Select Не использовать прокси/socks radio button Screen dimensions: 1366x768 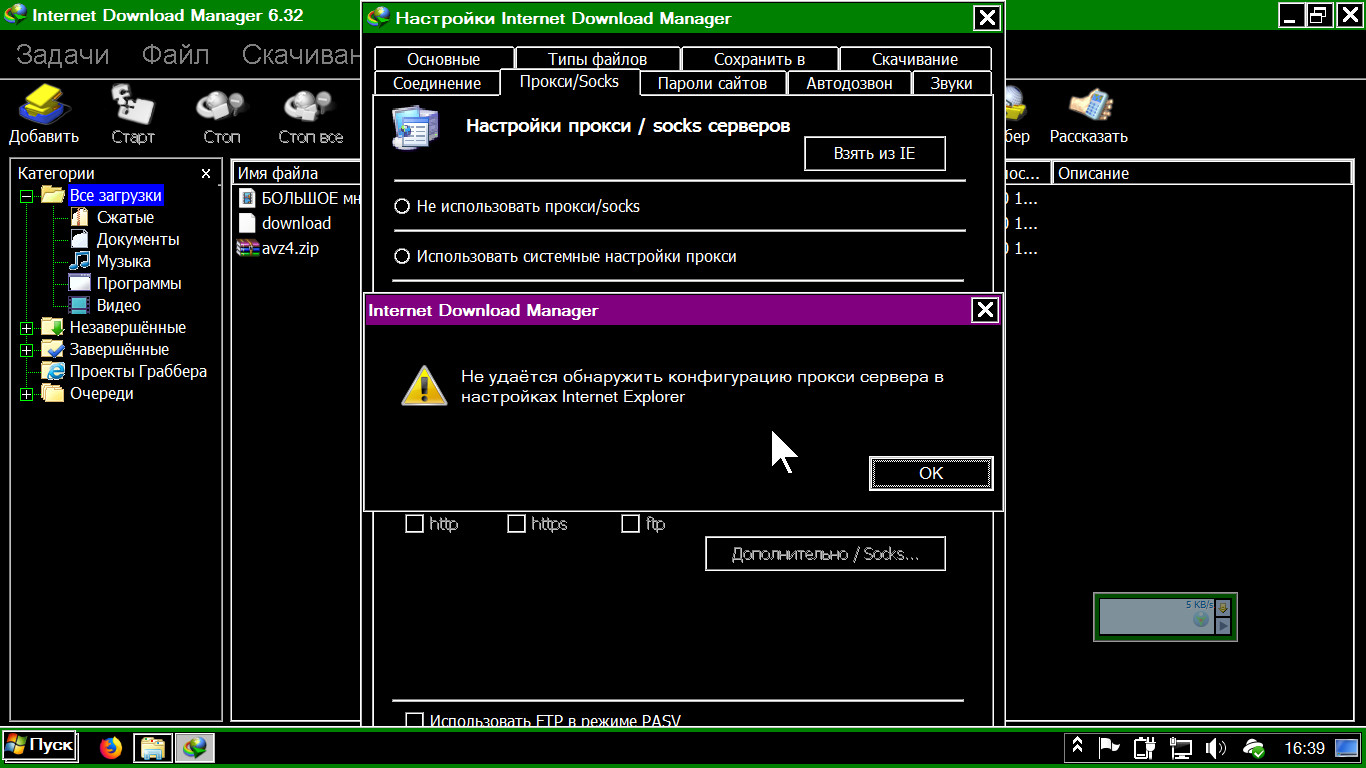pos(402,207)
